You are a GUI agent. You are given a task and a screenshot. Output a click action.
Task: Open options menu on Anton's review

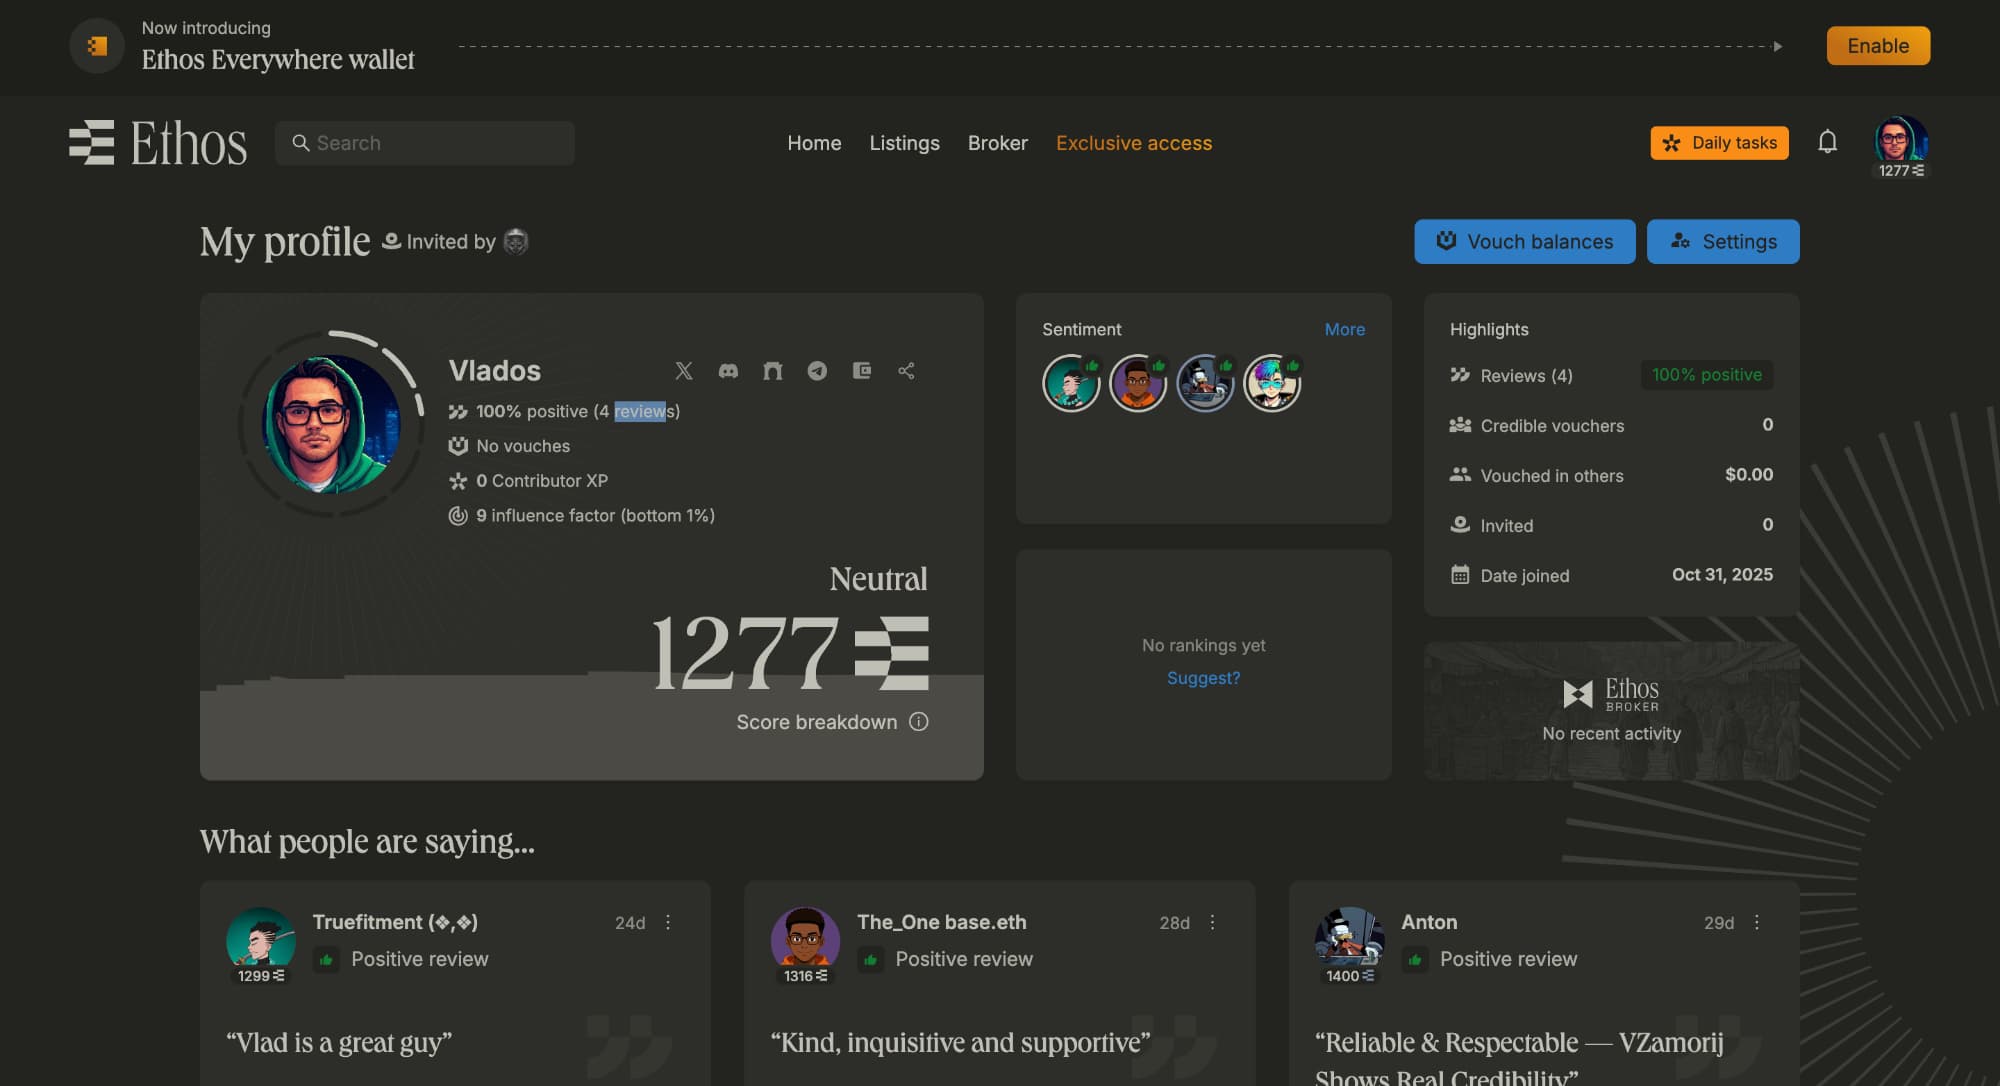(1757, 922)
